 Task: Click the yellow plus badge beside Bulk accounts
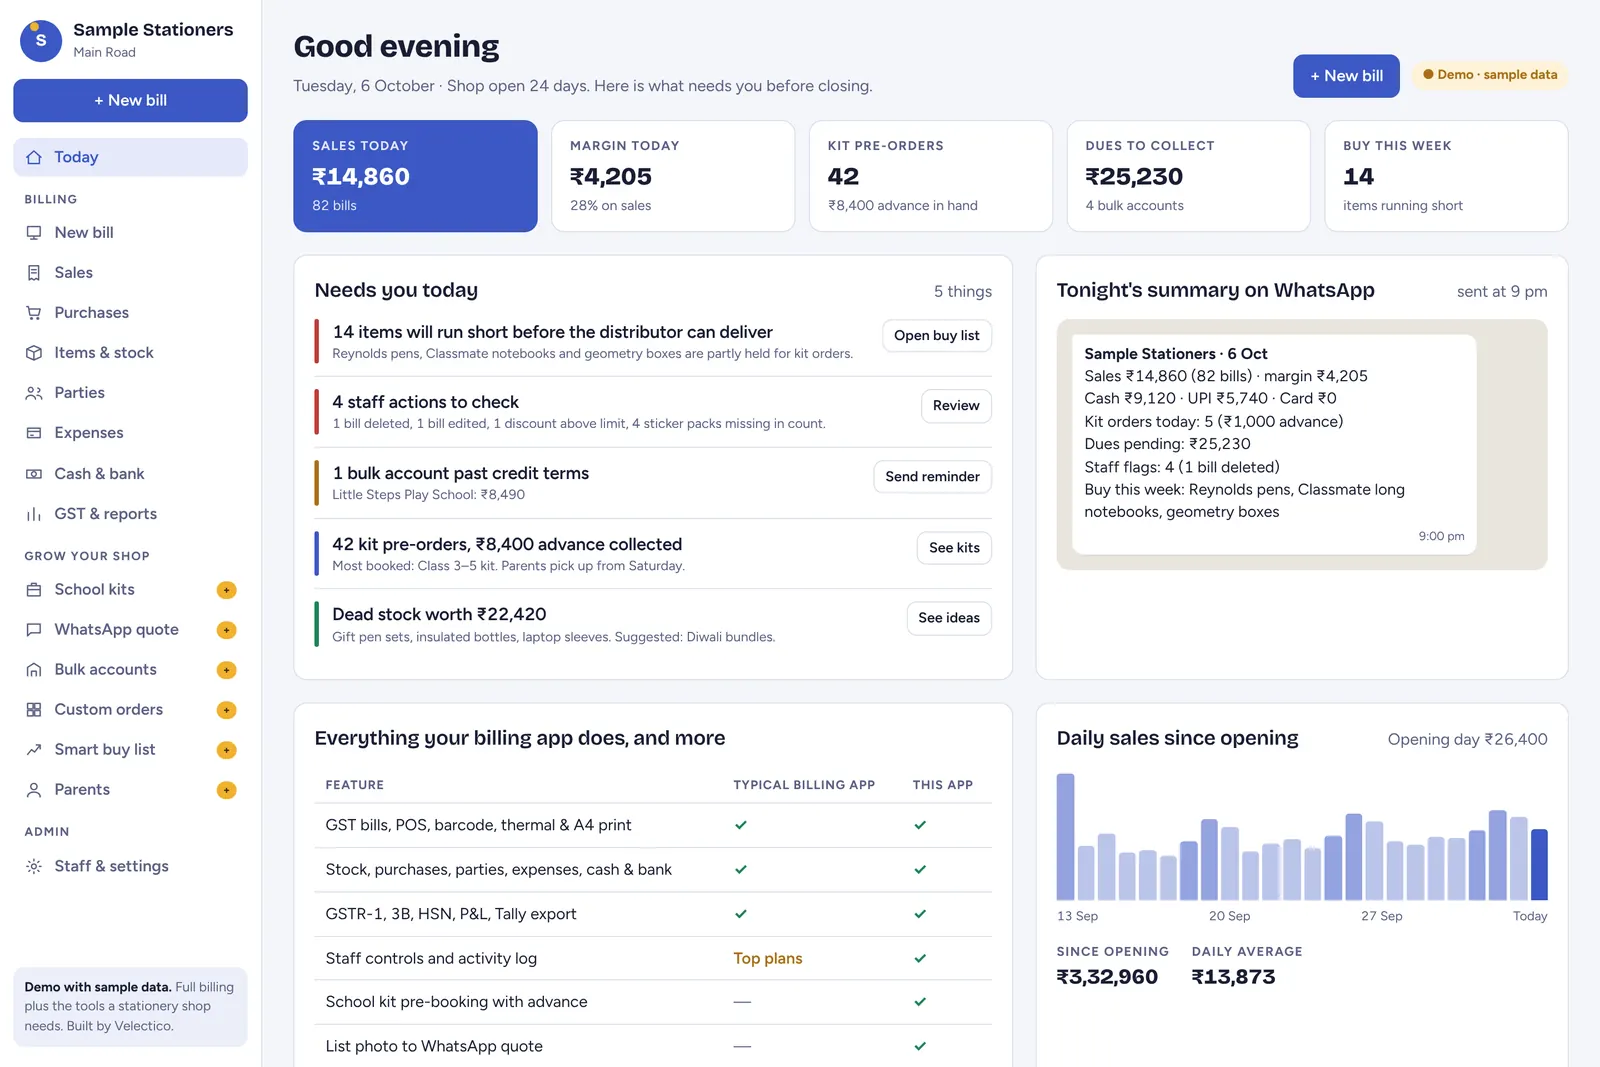click(227, 670)
